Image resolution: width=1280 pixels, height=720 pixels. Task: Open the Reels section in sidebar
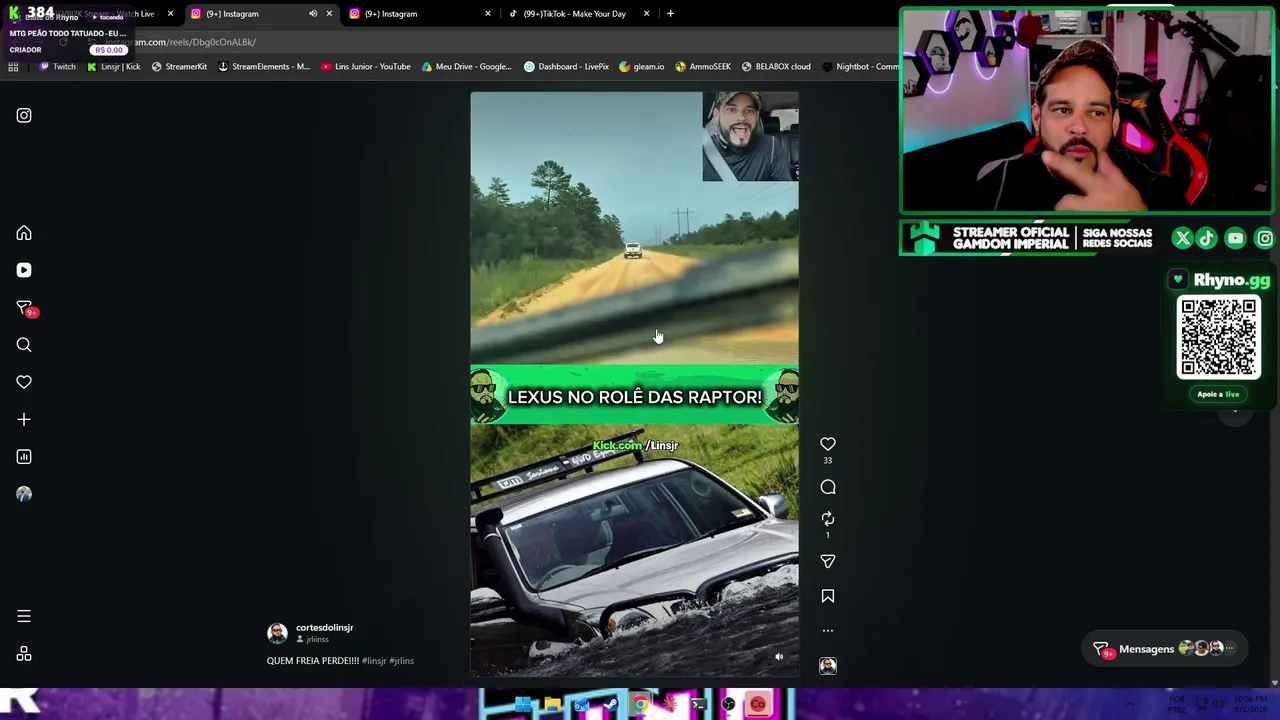click(x=24, y=270)
